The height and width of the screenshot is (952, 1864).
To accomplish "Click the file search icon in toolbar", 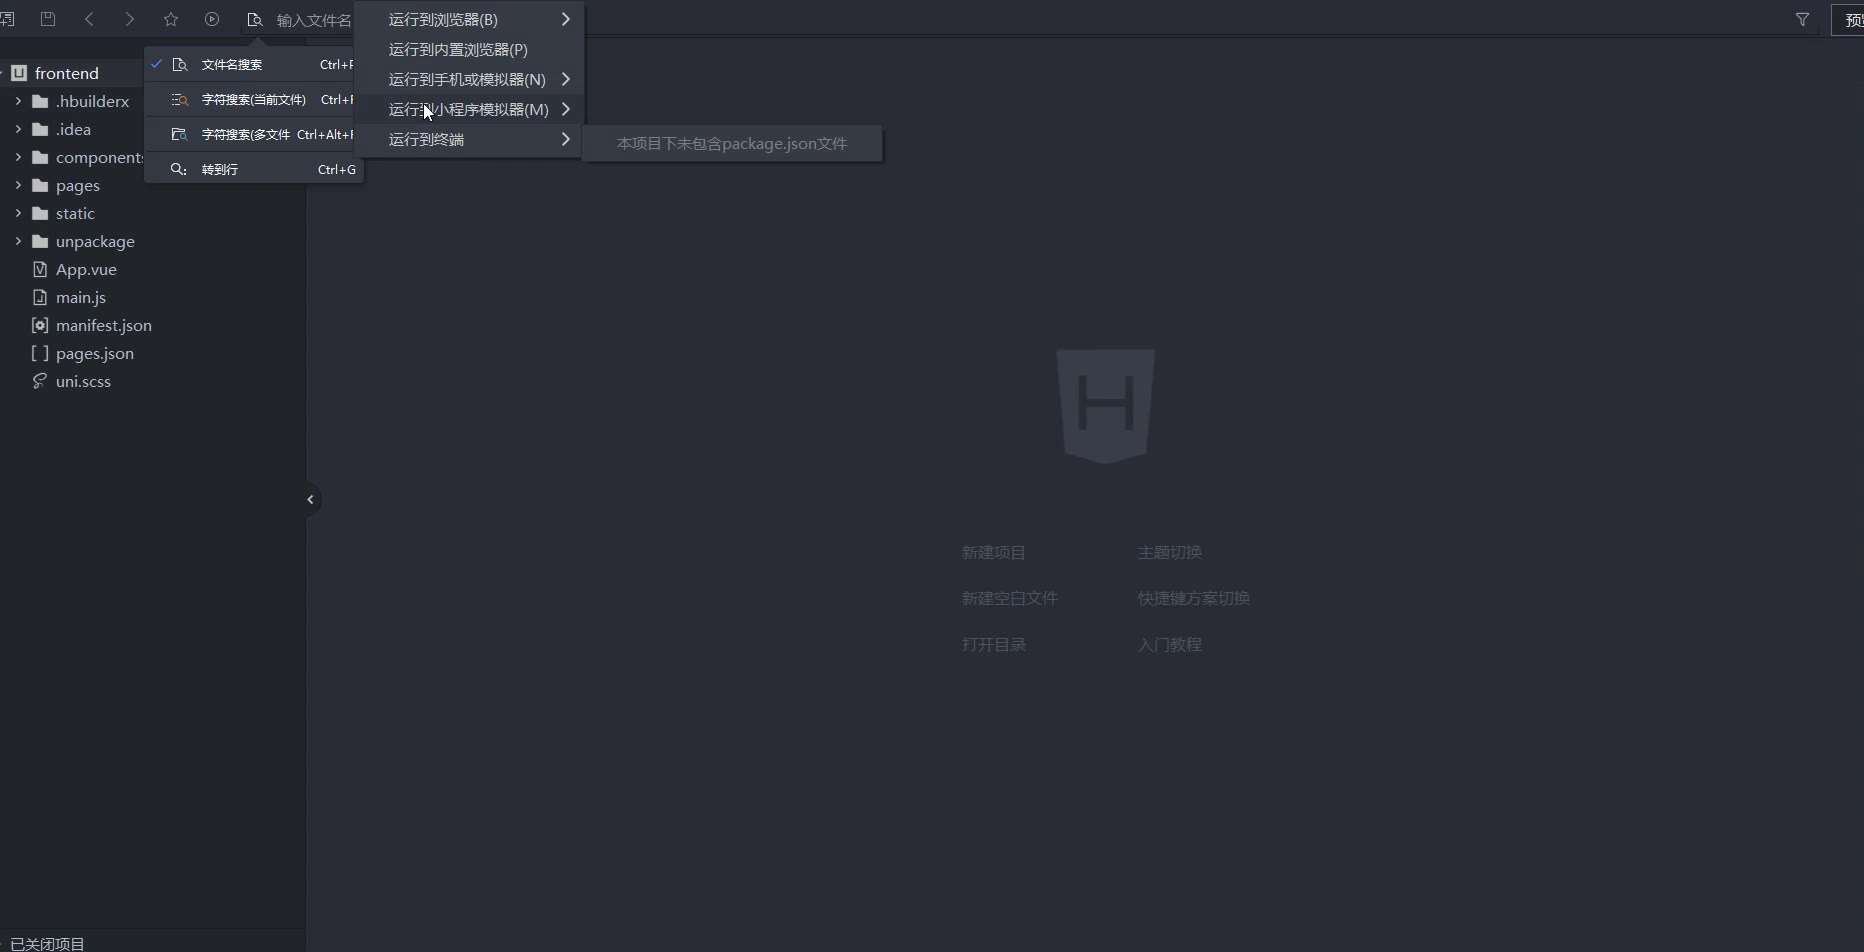I will (254, 20).
